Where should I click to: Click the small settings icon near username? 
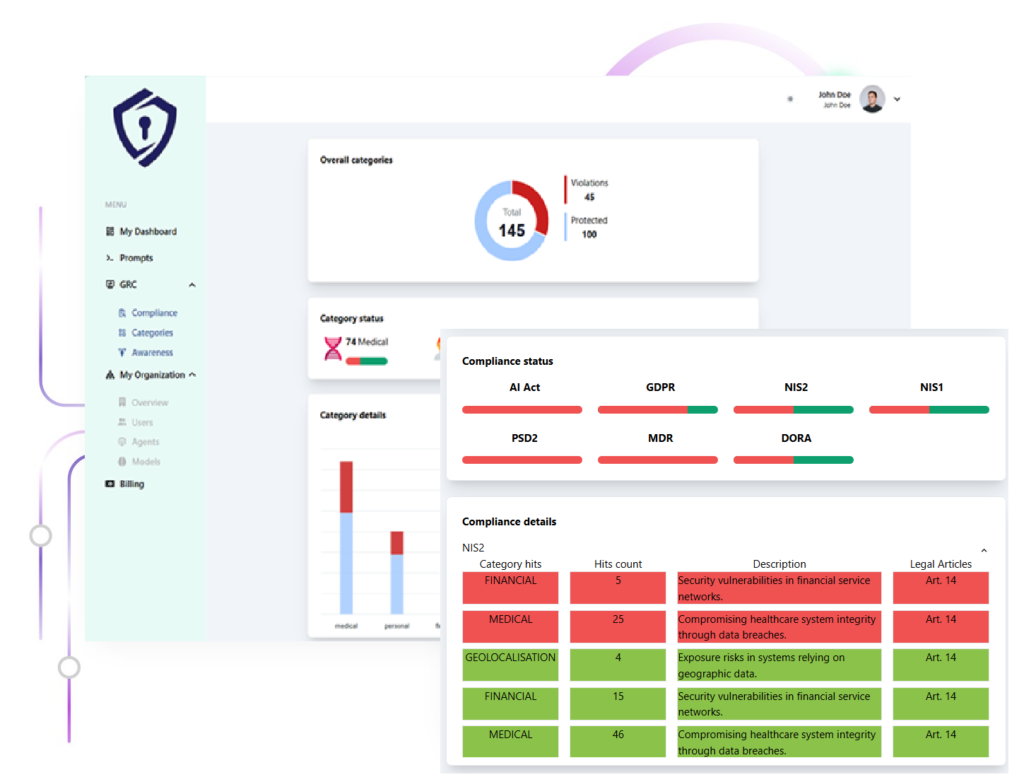[790, 99]
